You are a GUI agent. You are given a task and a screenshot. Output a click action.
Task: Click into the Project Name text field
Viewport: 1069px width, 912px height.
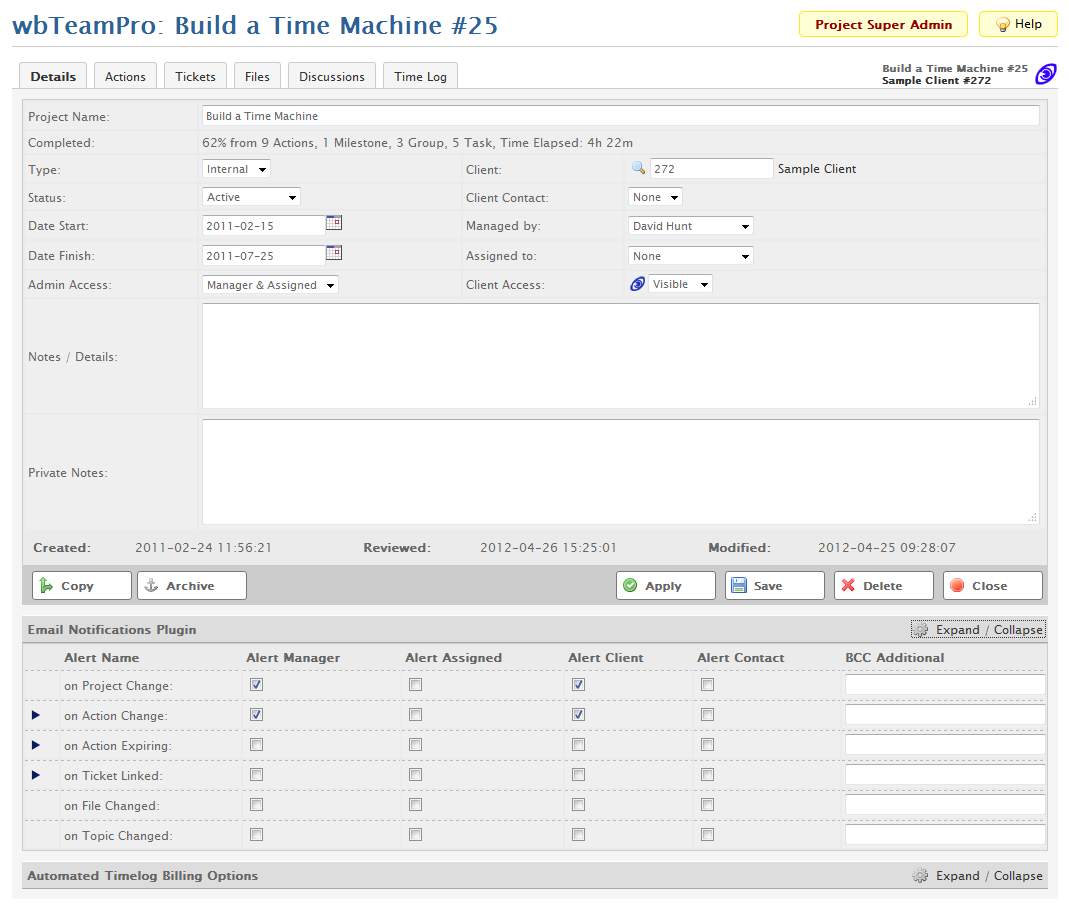[620, 116]
